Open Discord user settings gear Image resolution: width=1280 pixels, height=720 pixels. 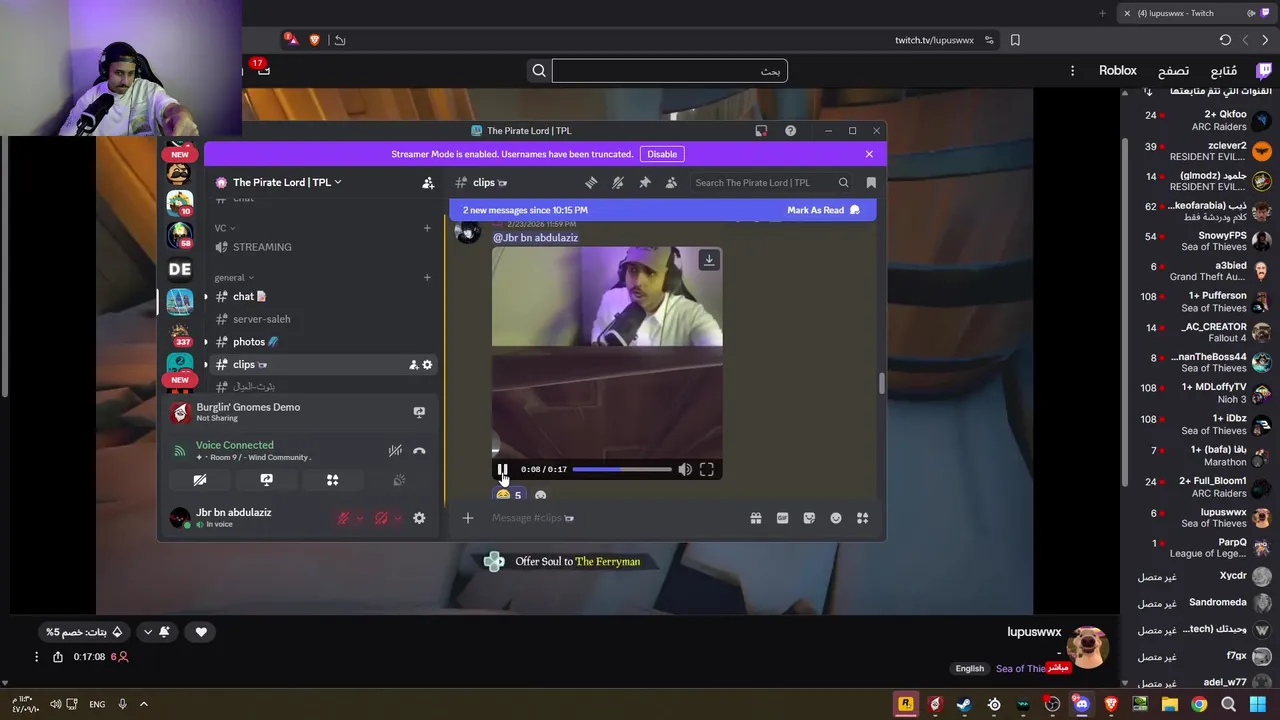[419, 518]
